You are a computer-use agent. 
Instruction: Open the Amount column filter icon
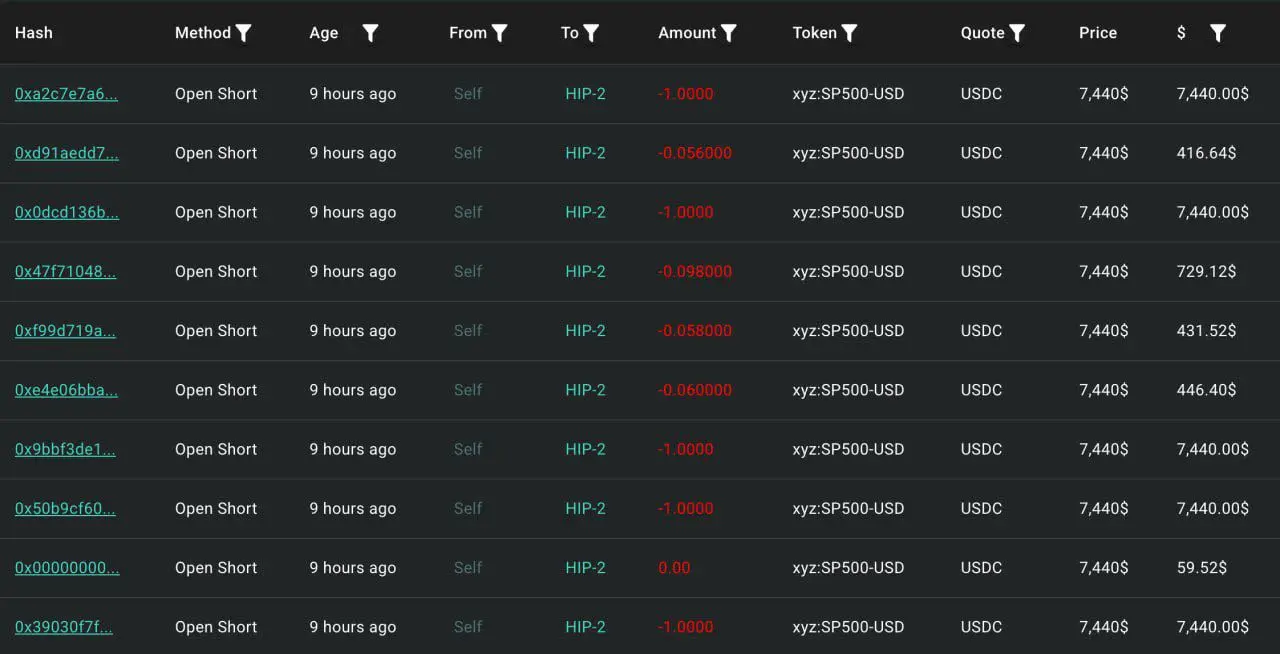click(x=729, y=33)
